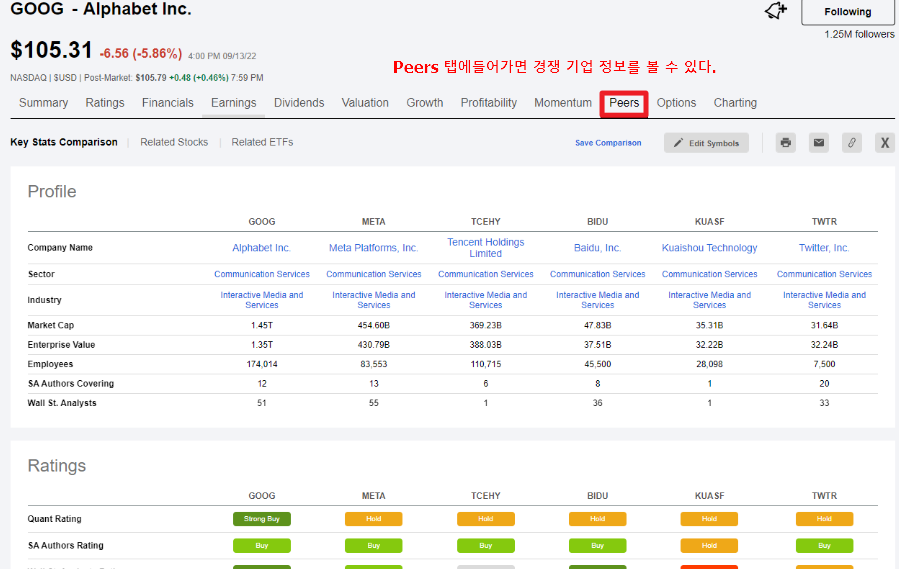Click the Quant Rating row label
The height and width of the screenshot is (569, 899).
point(54,519)
